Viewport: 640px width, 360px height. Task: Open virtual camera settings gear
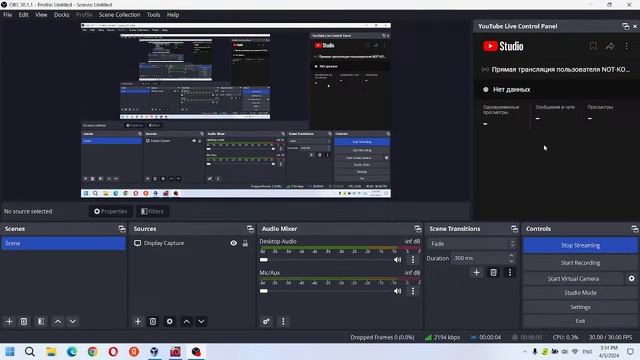click(x=631, y=278)
